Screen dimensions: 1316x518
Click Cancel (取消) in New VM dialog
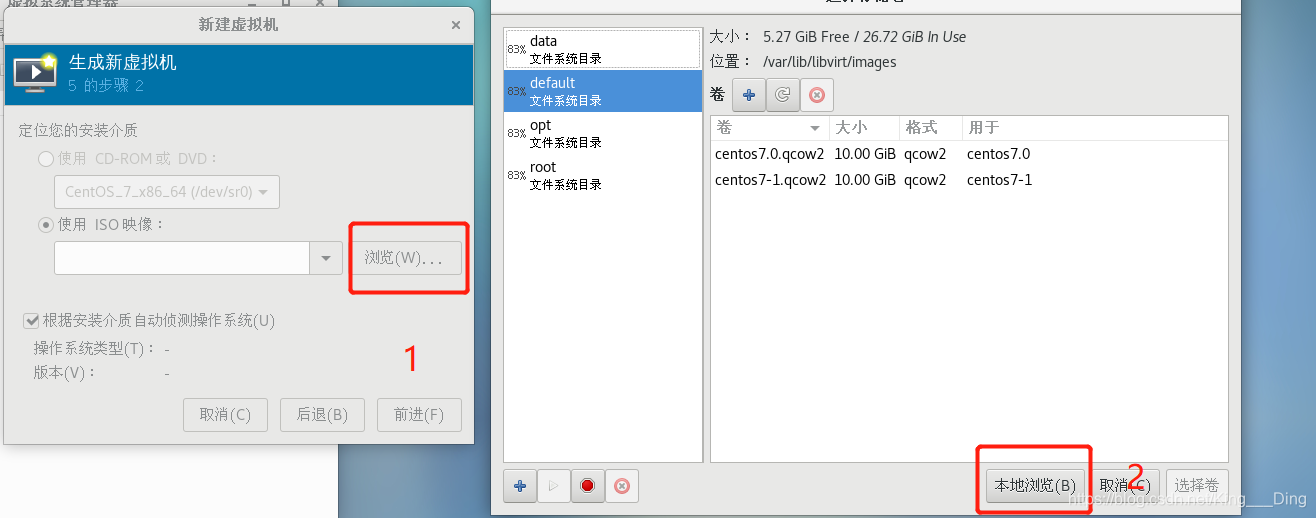pyautogui.click(x=225, y=414)
